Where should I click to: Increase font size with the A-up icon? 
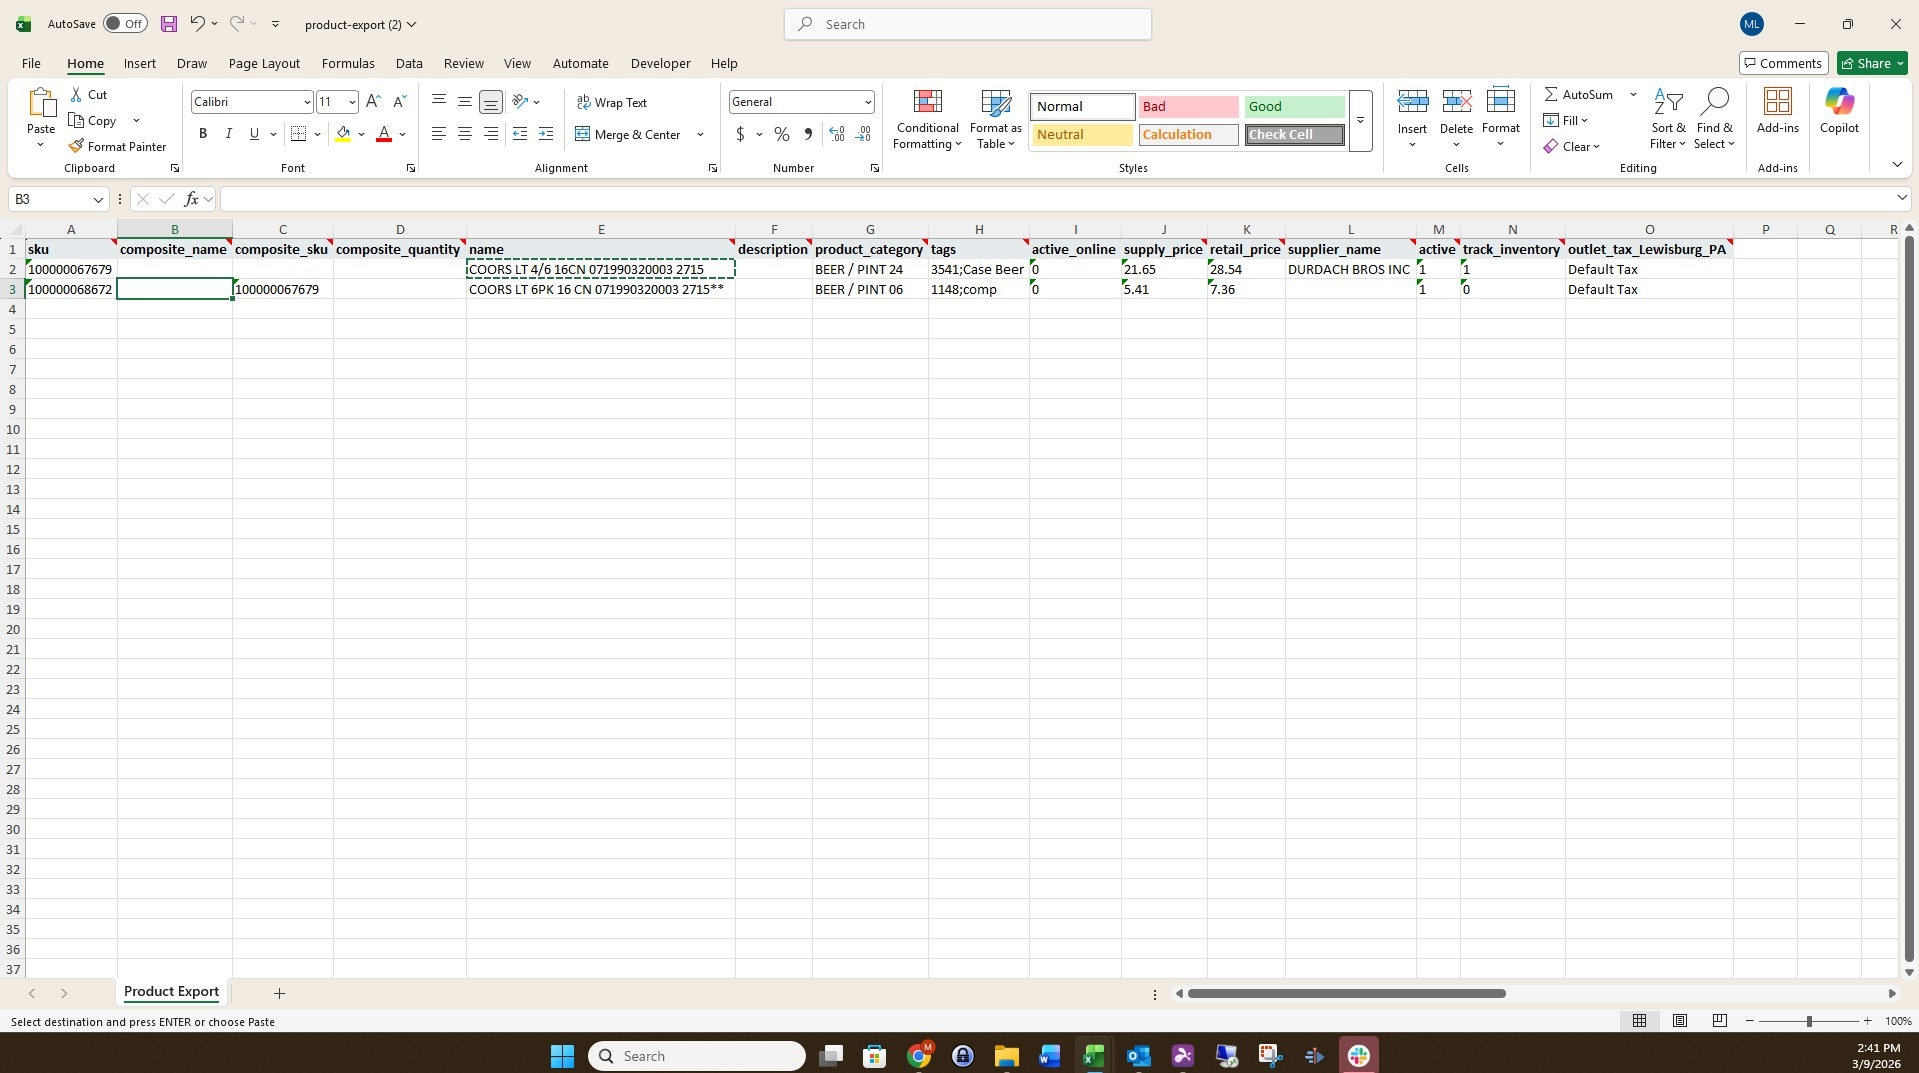373,102
